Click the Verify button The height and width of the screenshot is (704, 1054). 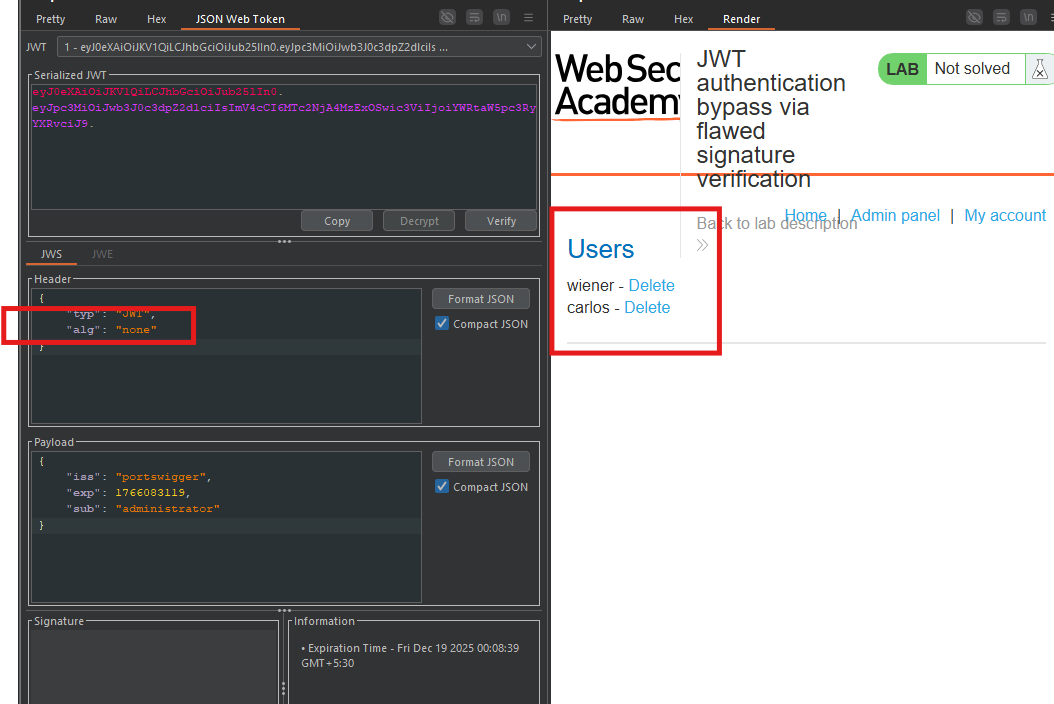[501, 221]
